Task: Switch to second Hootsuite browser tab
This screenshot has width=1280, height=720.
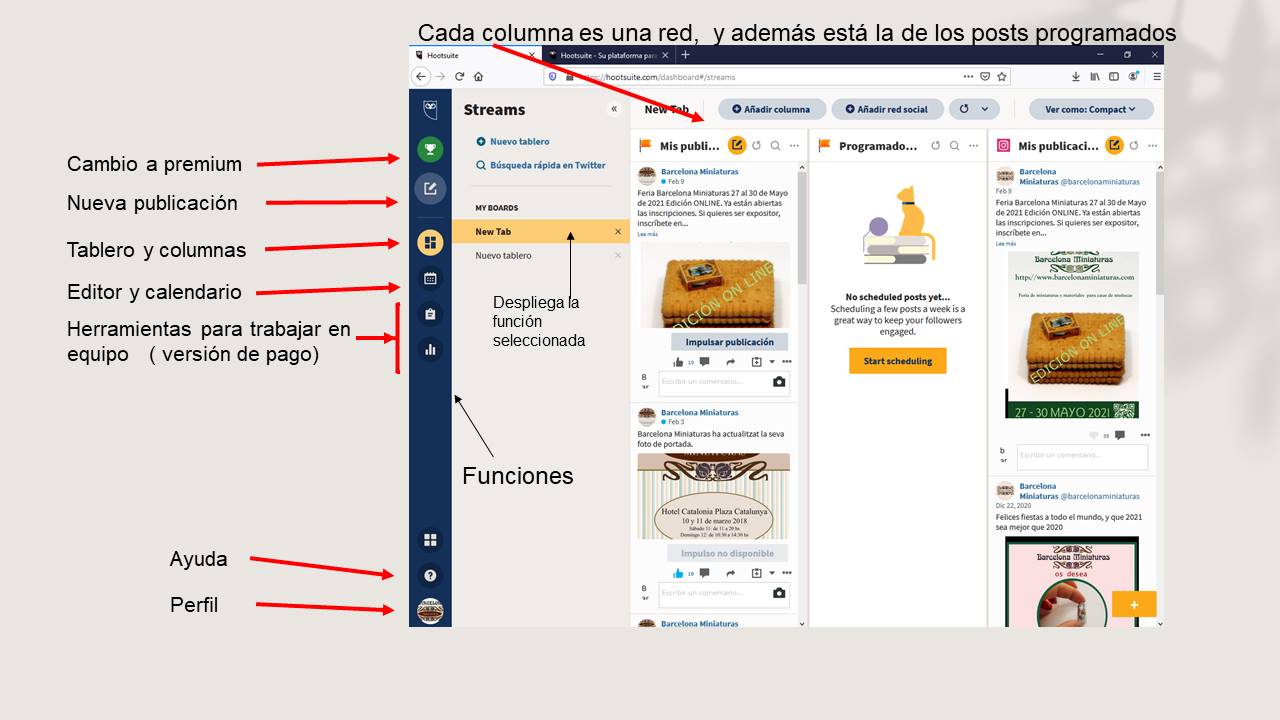Action: (x=607, y=55)
